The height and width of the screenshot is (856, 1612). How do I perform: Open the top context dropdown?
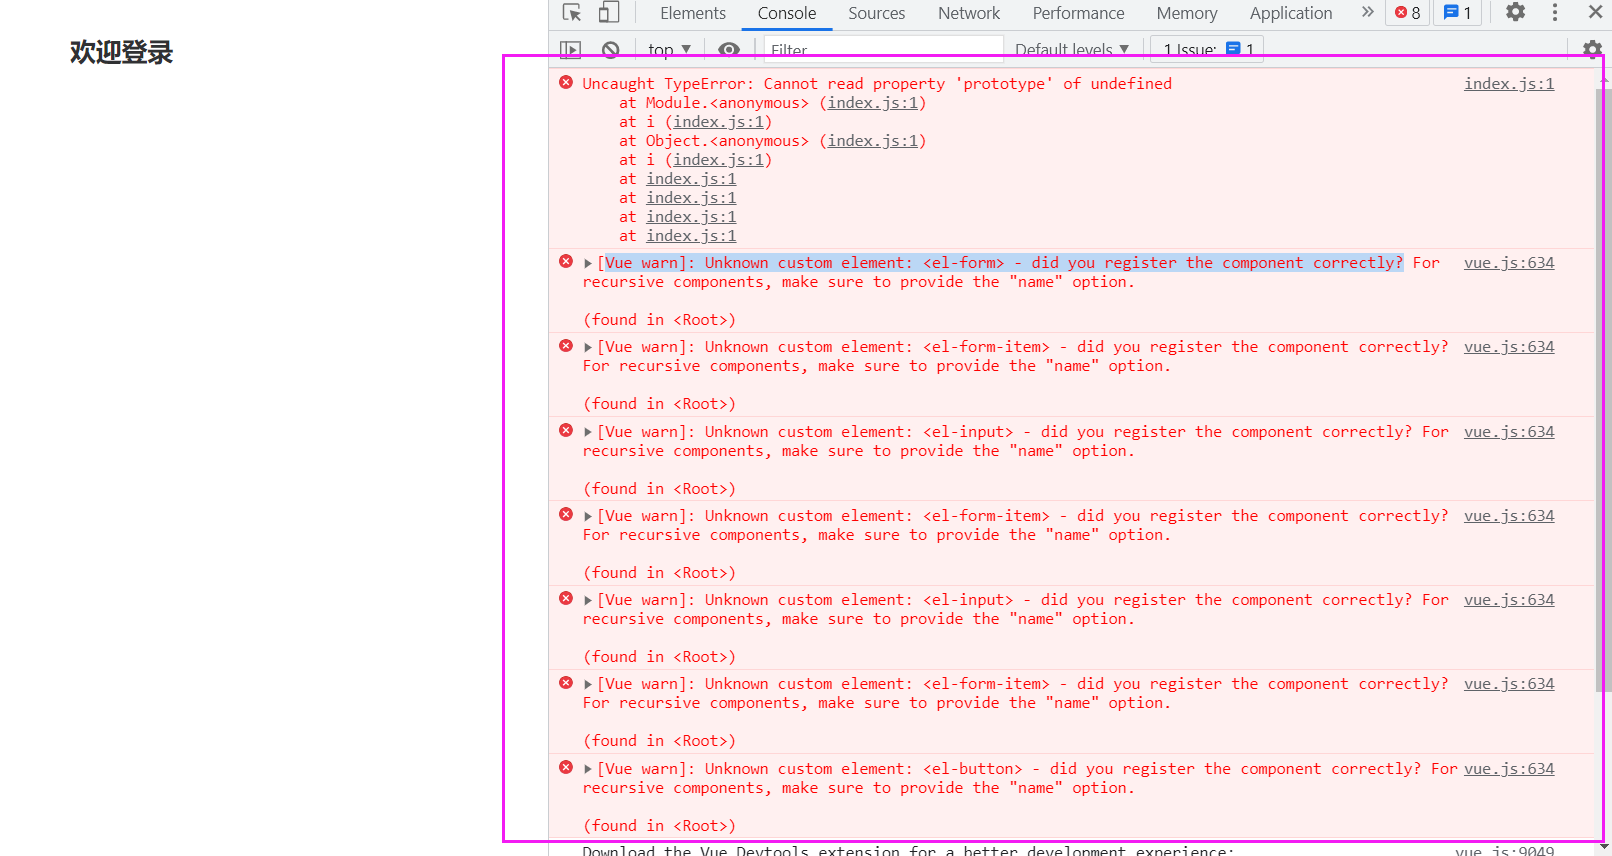coord(669,49)
